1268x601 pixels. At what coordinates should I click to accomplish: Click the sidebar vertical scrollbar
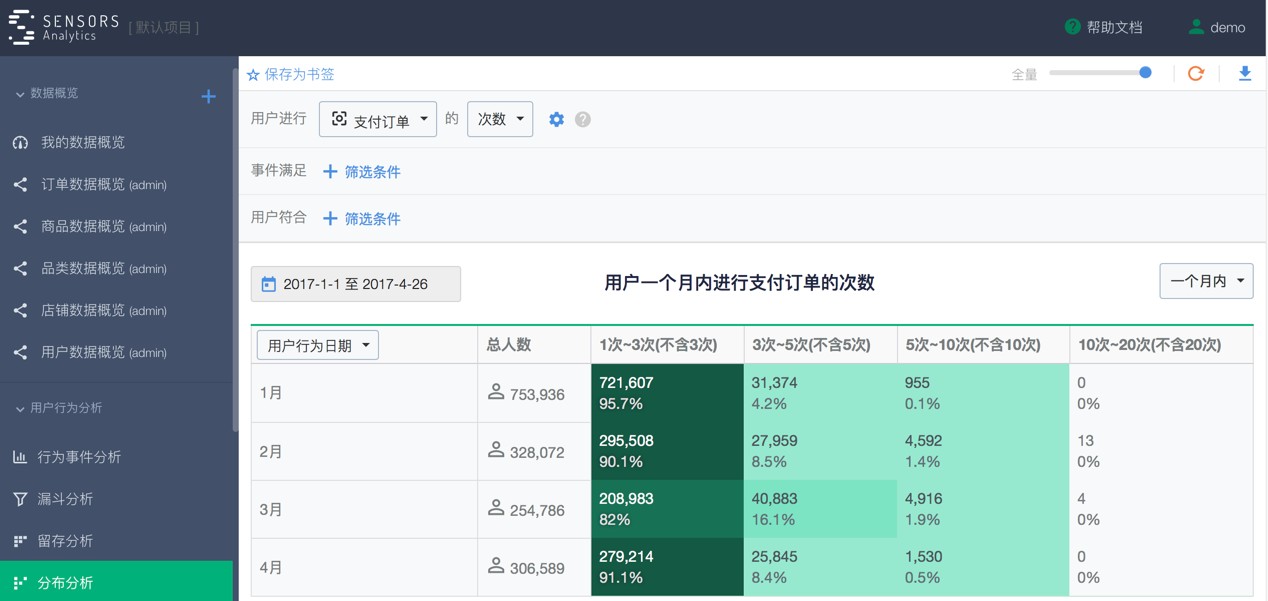pos(235,250)
